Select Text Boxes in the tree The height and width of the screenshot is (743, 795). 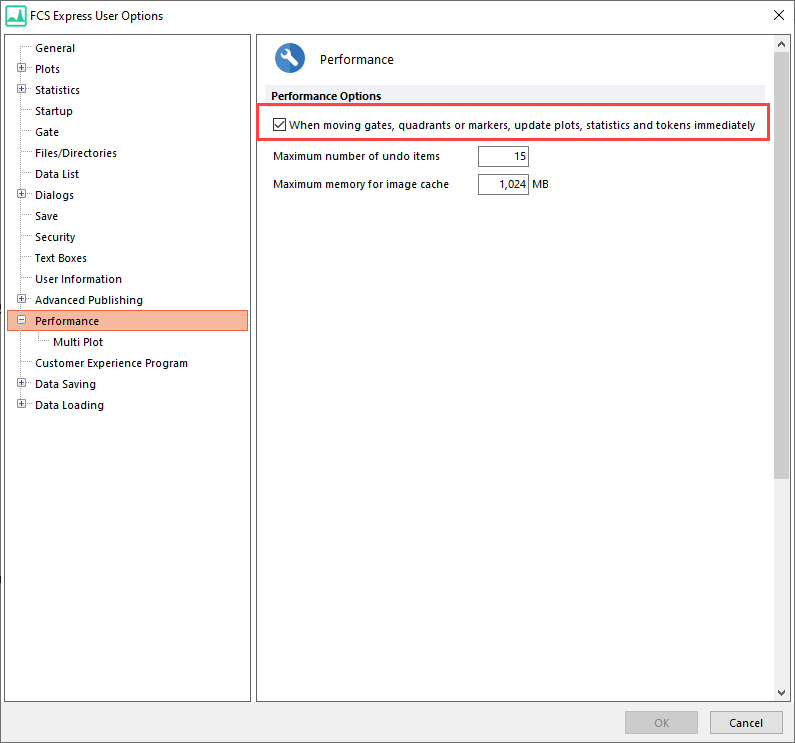coord(60,258)
